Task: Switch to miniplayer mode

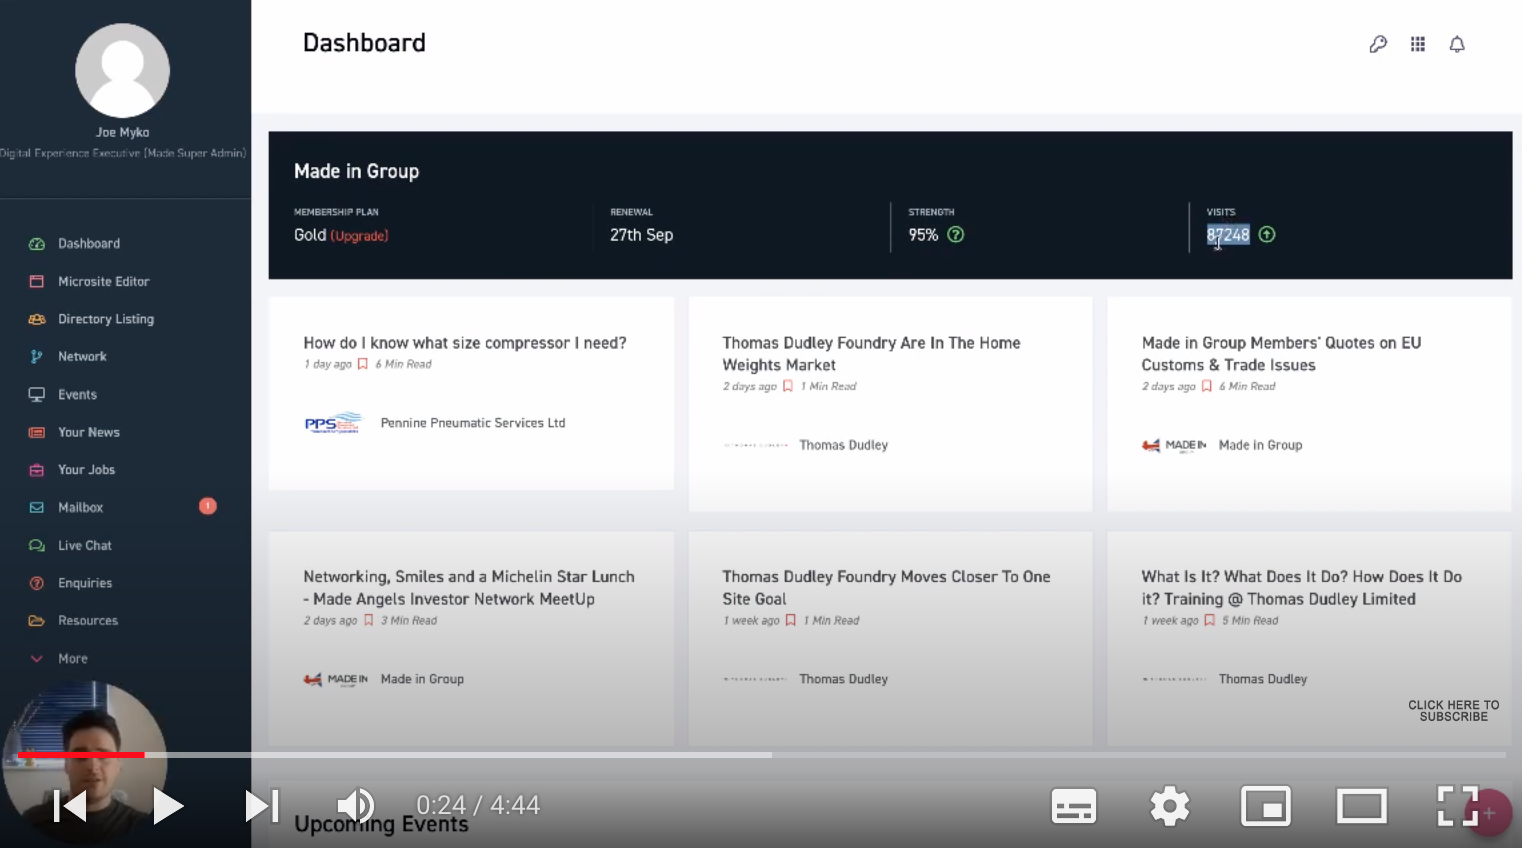Action: pyautogui.click(x=1266, y=806)
